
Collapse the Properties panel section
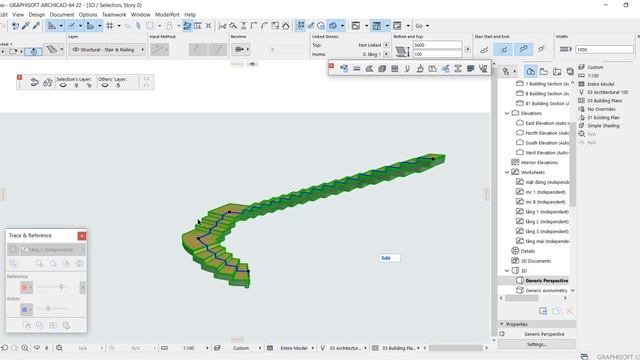[x=502, y=324]
